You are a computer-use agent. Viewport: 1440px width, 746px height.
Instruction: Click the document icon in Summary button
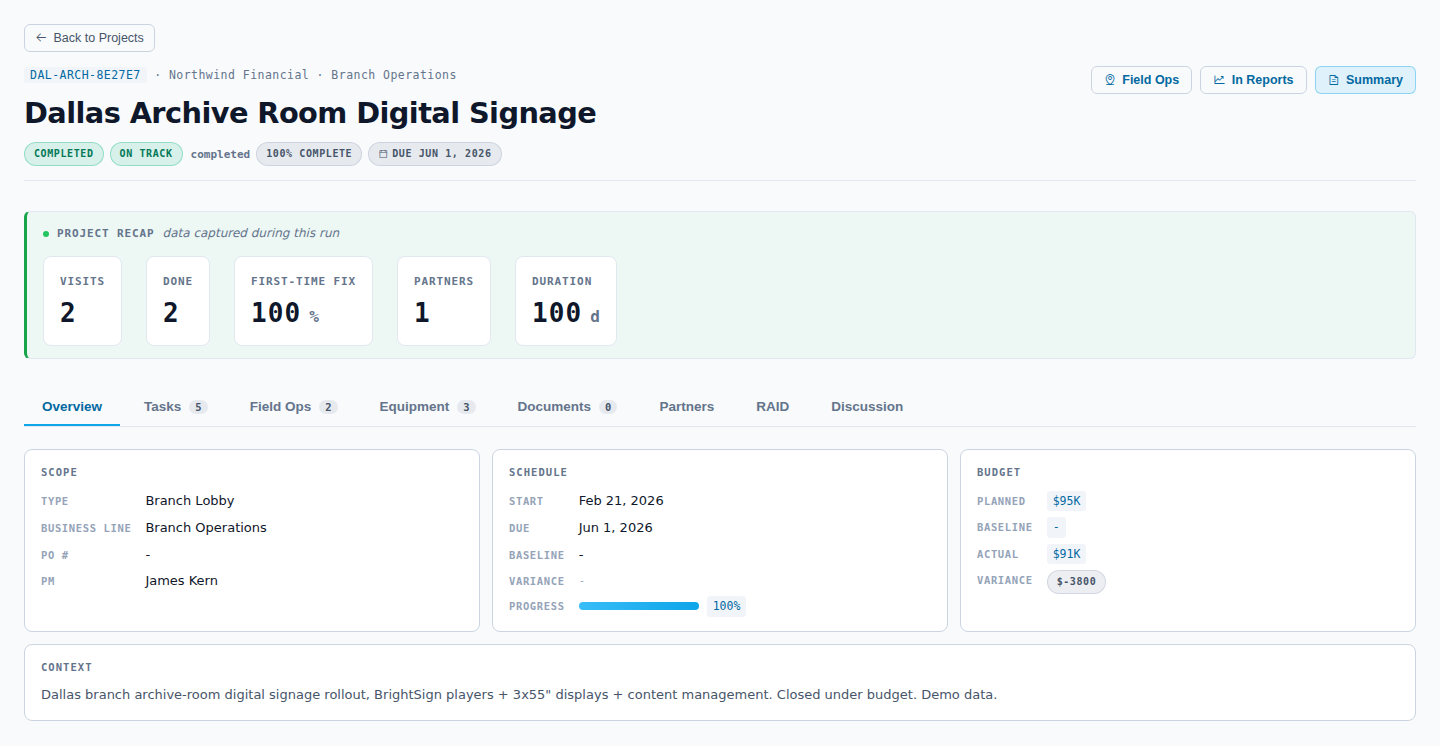pos(1334,80)
